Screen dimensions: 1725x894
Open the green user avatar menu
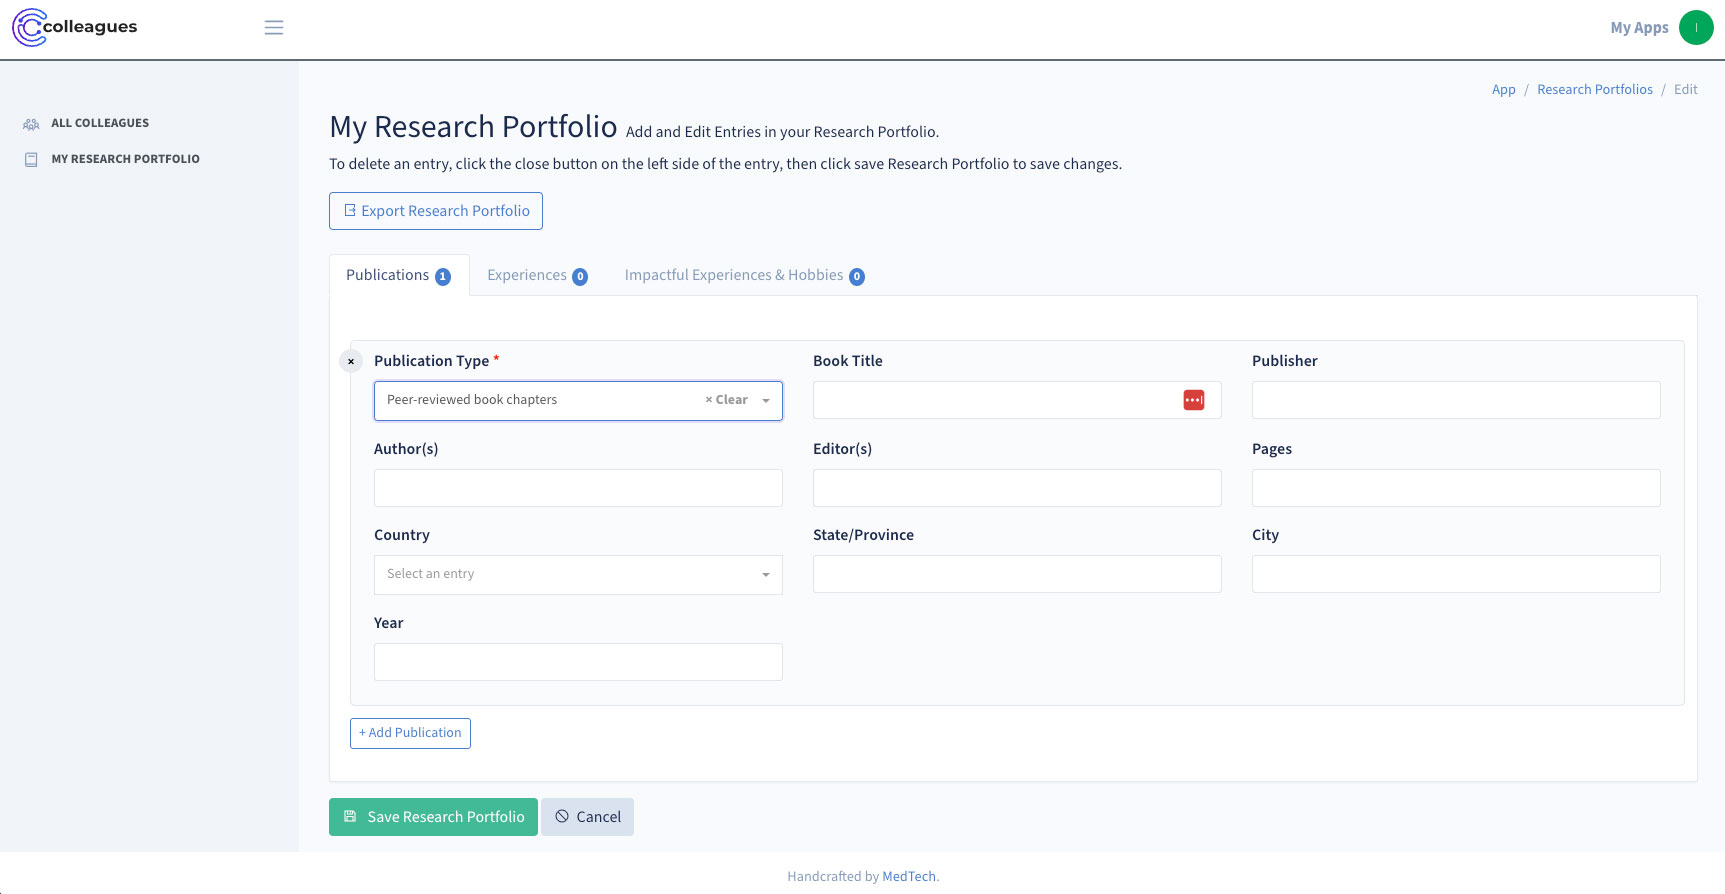(x=1696, y=28)
